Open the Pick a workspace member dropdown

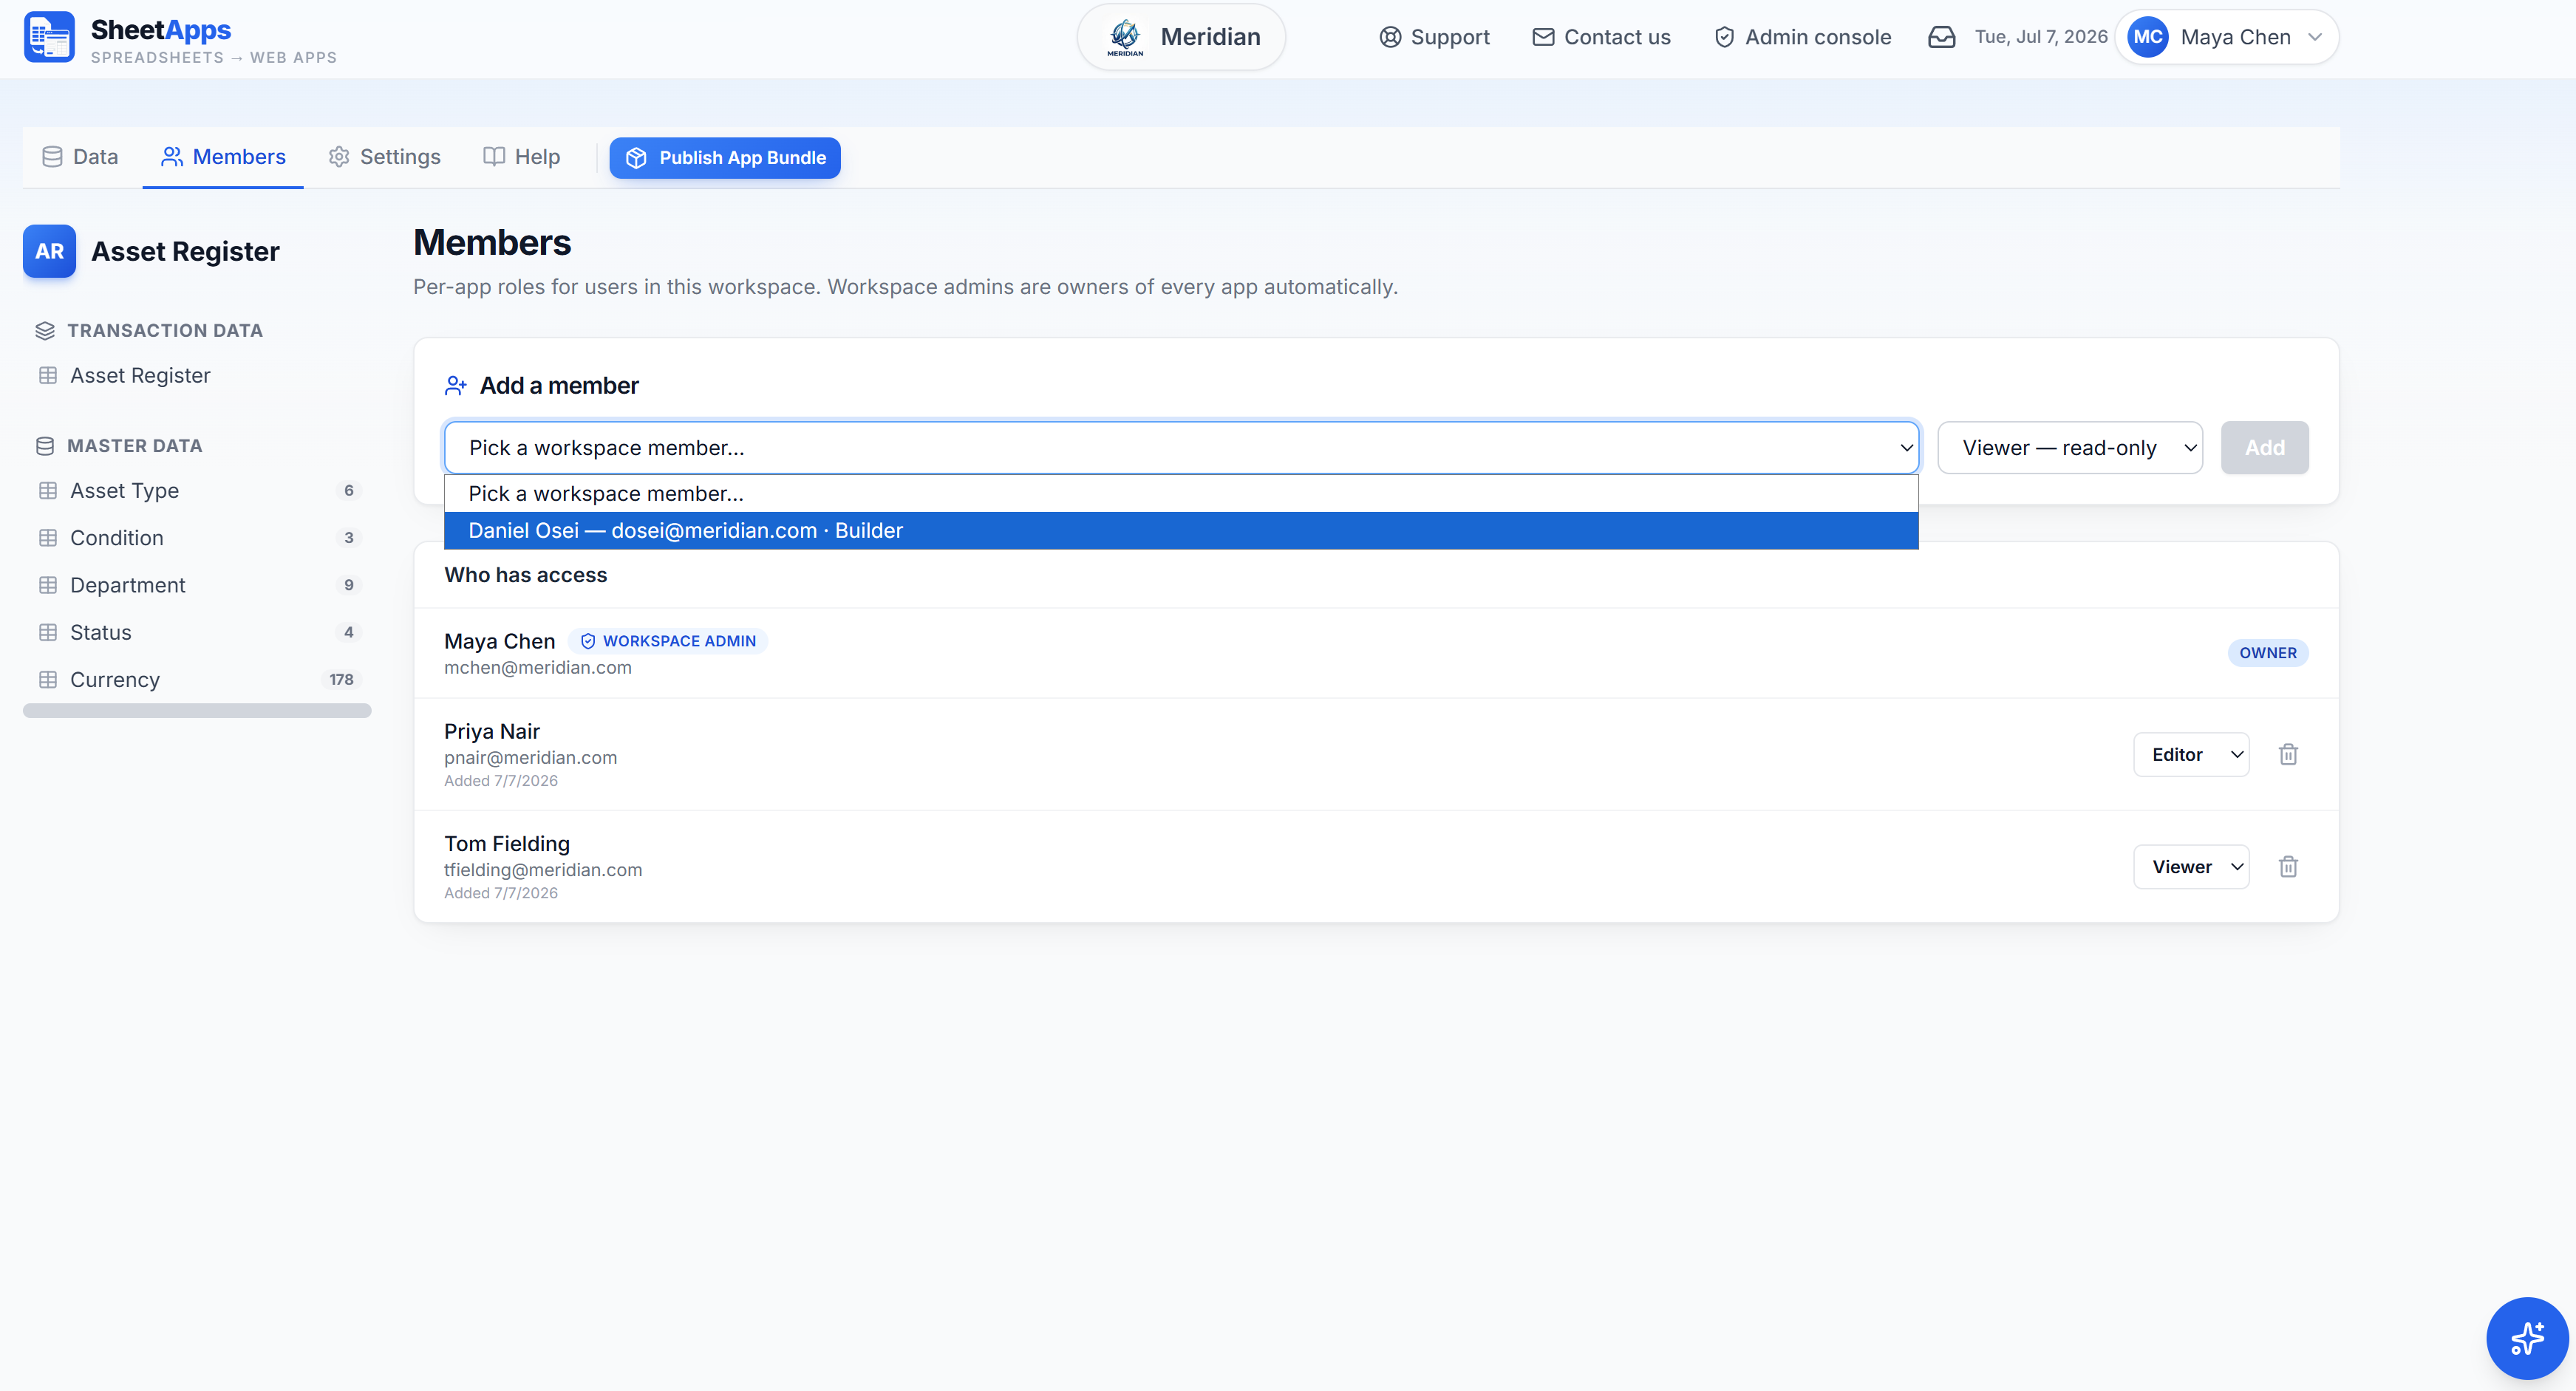1181,447
